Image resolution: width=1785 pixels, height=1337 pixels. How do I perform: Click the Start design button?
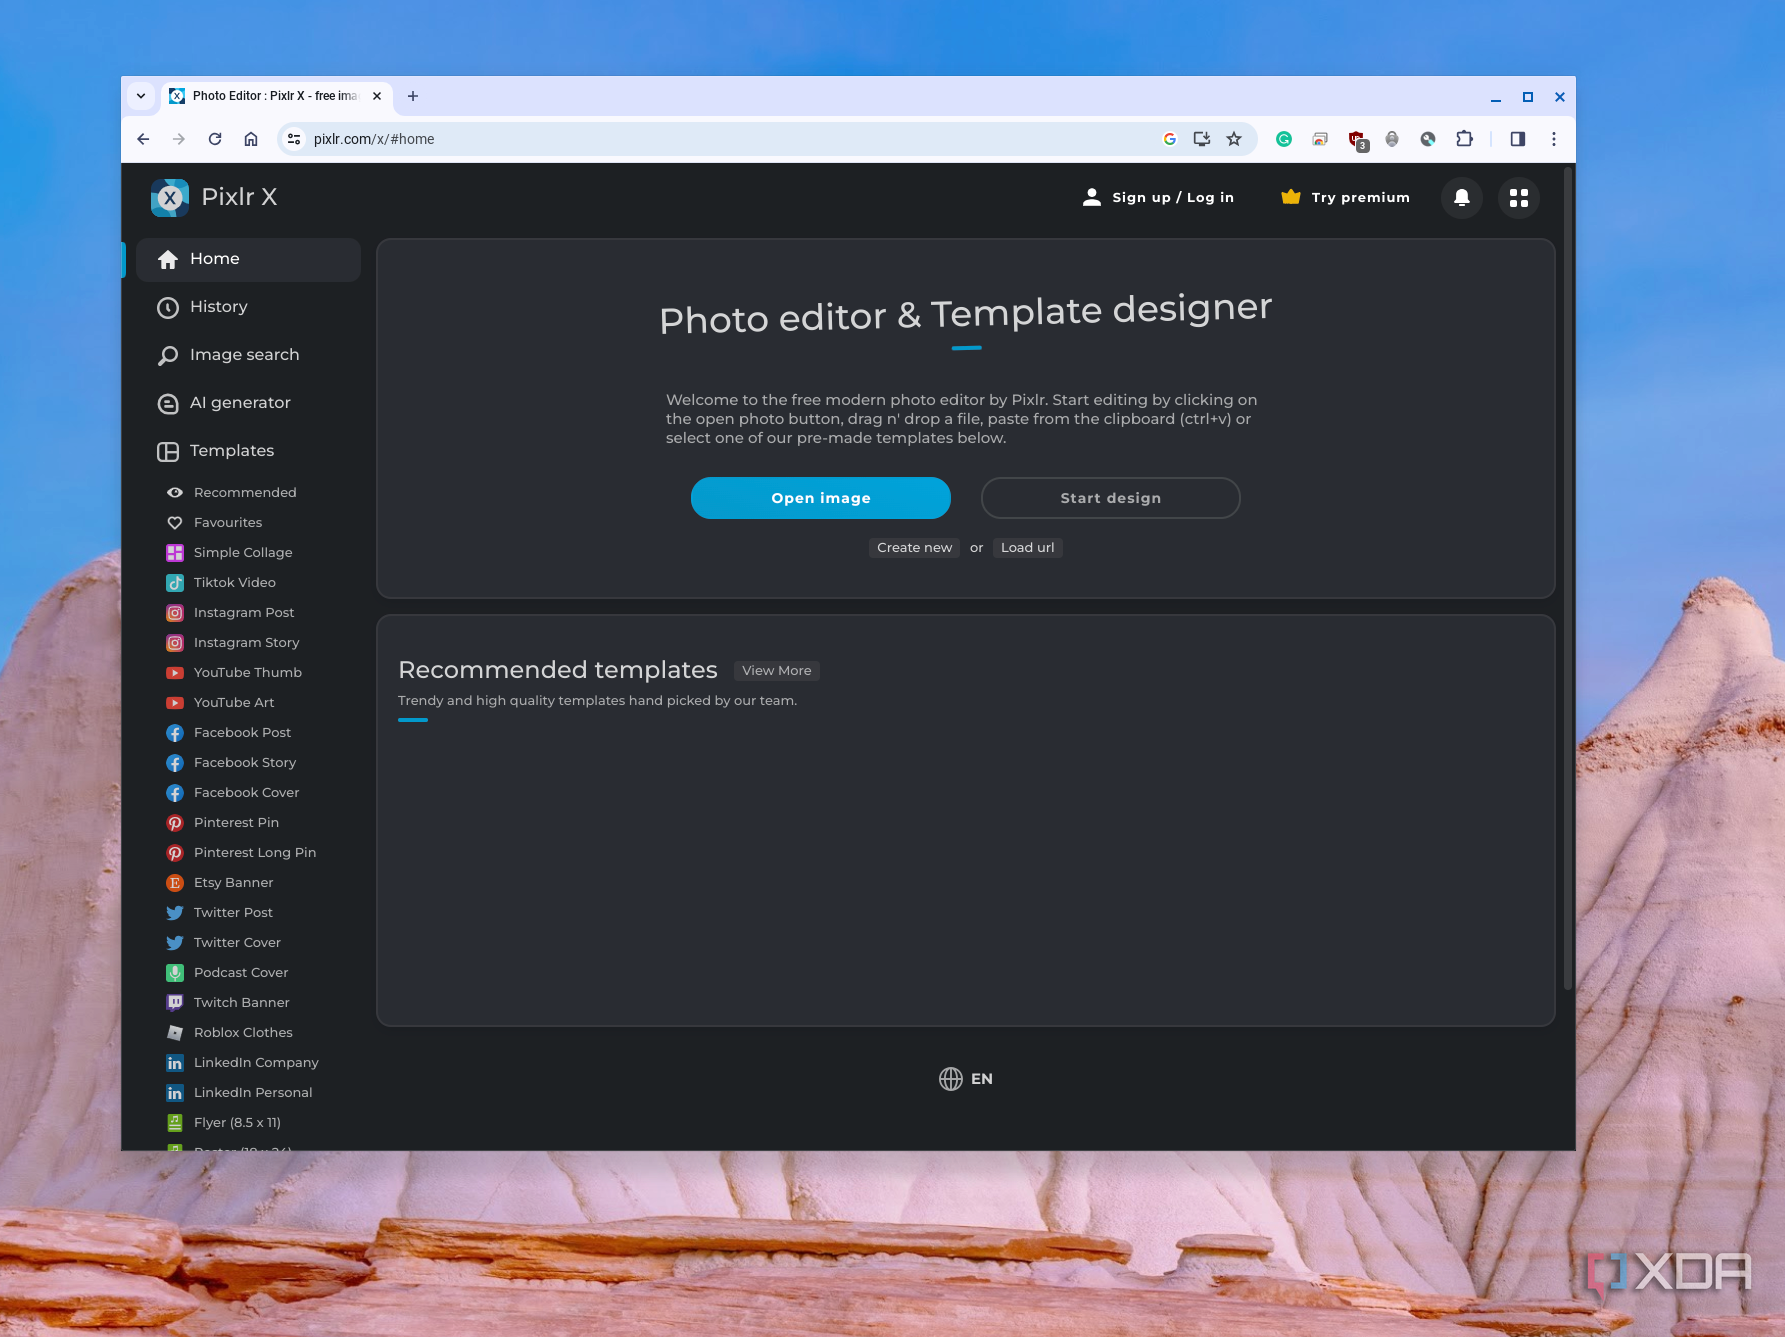pos(1111,498)
